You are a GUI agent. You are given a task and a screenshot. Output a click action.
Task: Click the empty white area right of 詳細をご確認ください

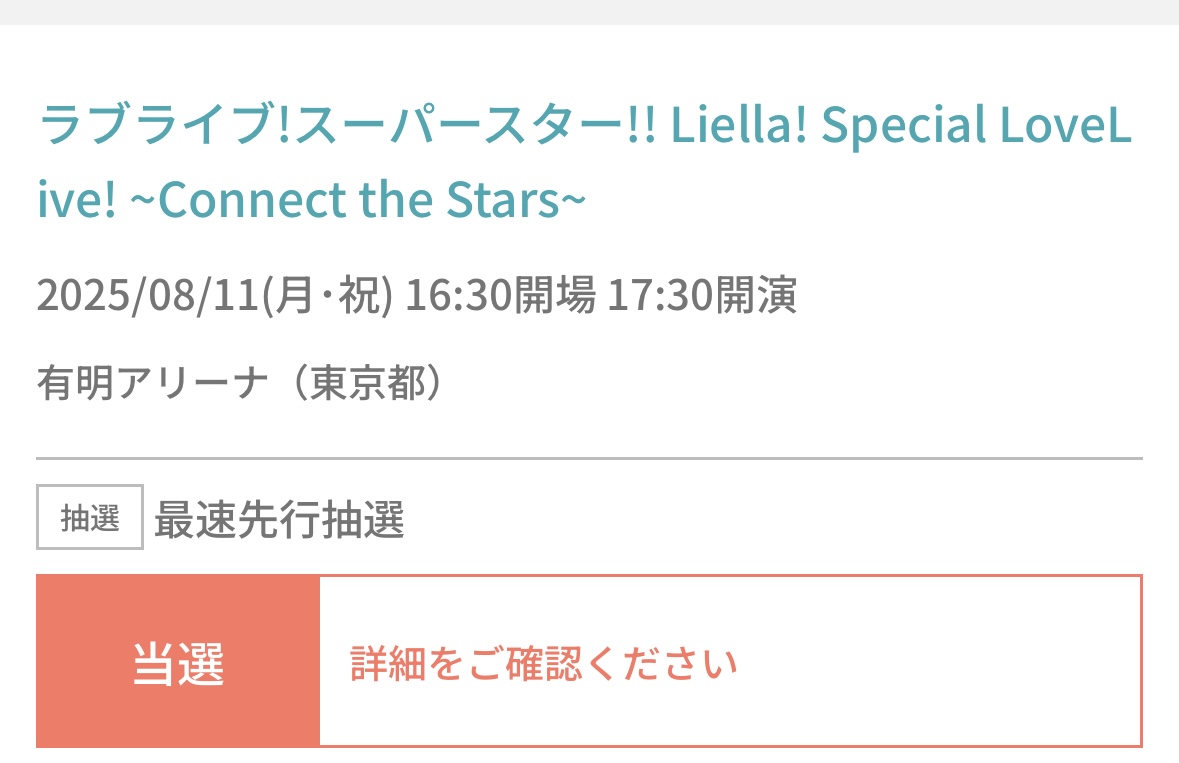click(x=940, y=662)
